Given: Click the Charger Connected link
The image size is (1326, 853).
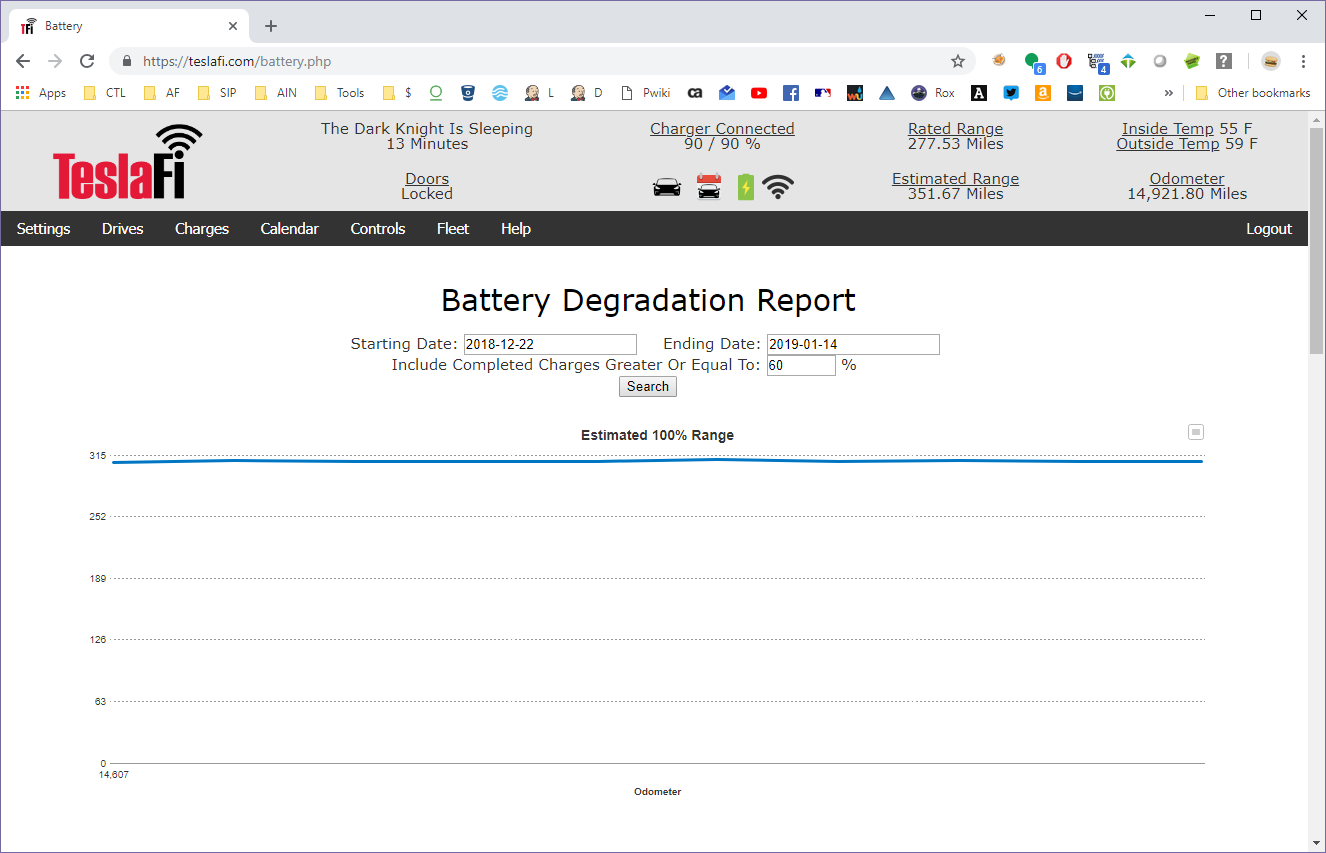Looking at the screenshot, I should pyautogui.click(x=722, y=129).
